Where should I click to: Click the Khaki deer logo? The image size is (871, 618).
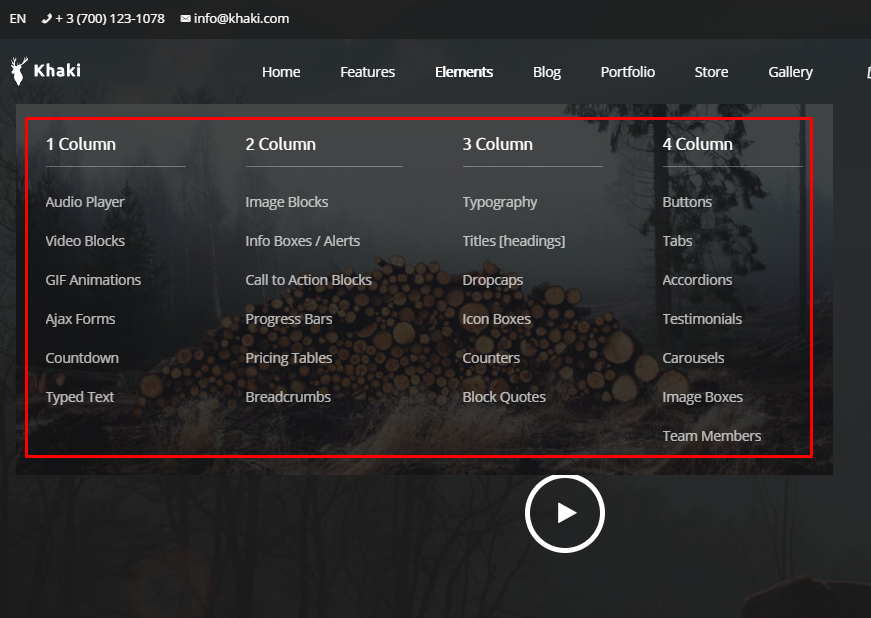point(46,71)
